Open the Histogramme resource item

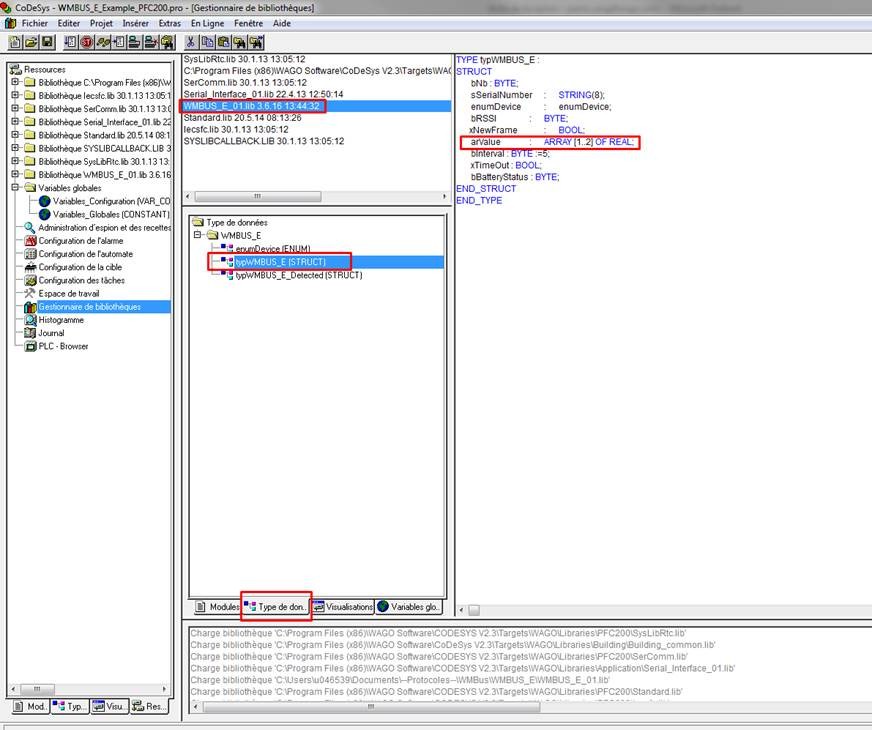pos(61,320)
